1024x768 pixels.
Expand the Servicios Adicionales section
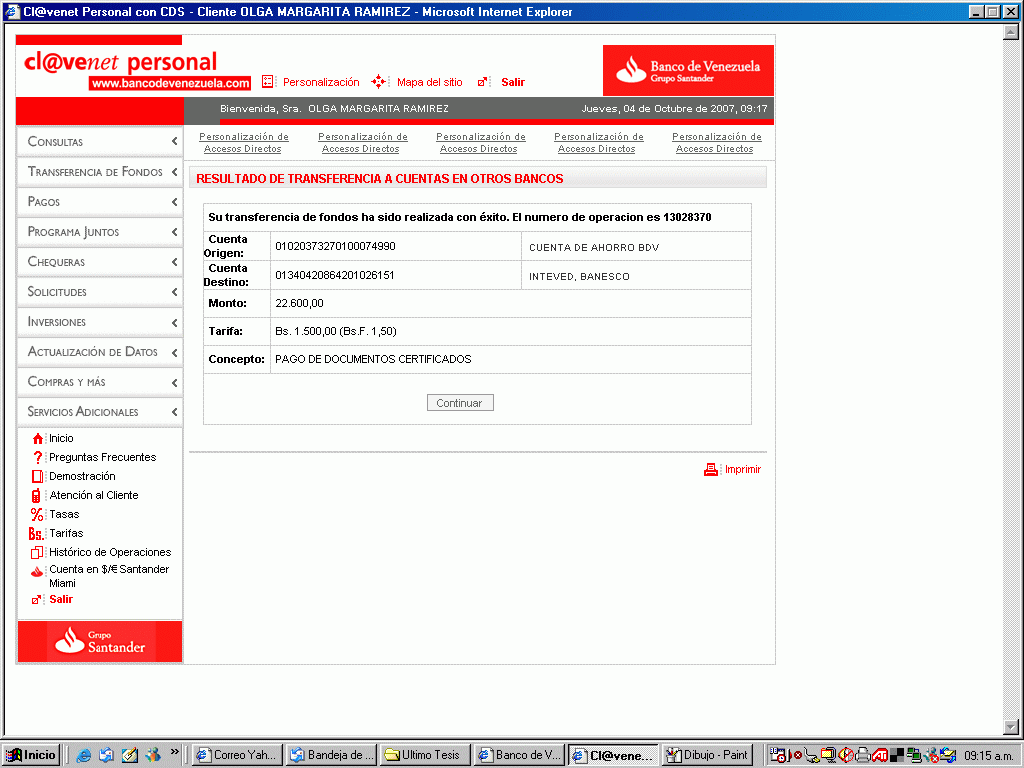pyautogui.click(x=100, y=412)
